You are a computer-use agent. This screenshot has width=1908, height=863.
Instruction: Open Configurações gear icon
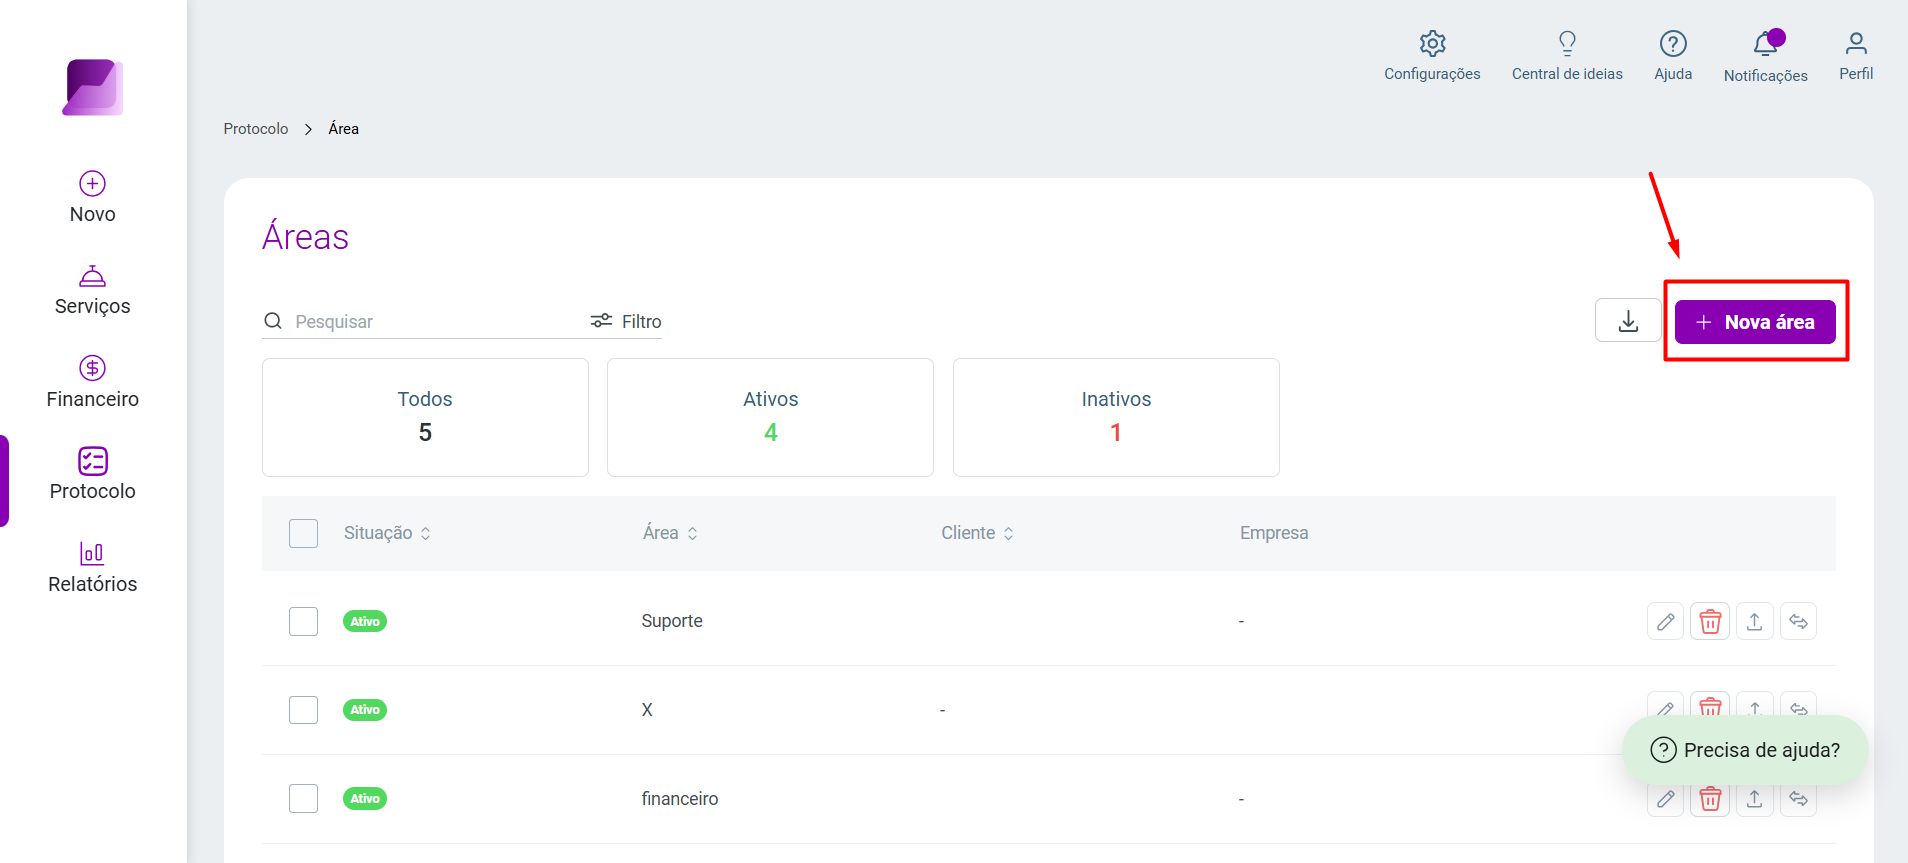(x=1432, y=44)
